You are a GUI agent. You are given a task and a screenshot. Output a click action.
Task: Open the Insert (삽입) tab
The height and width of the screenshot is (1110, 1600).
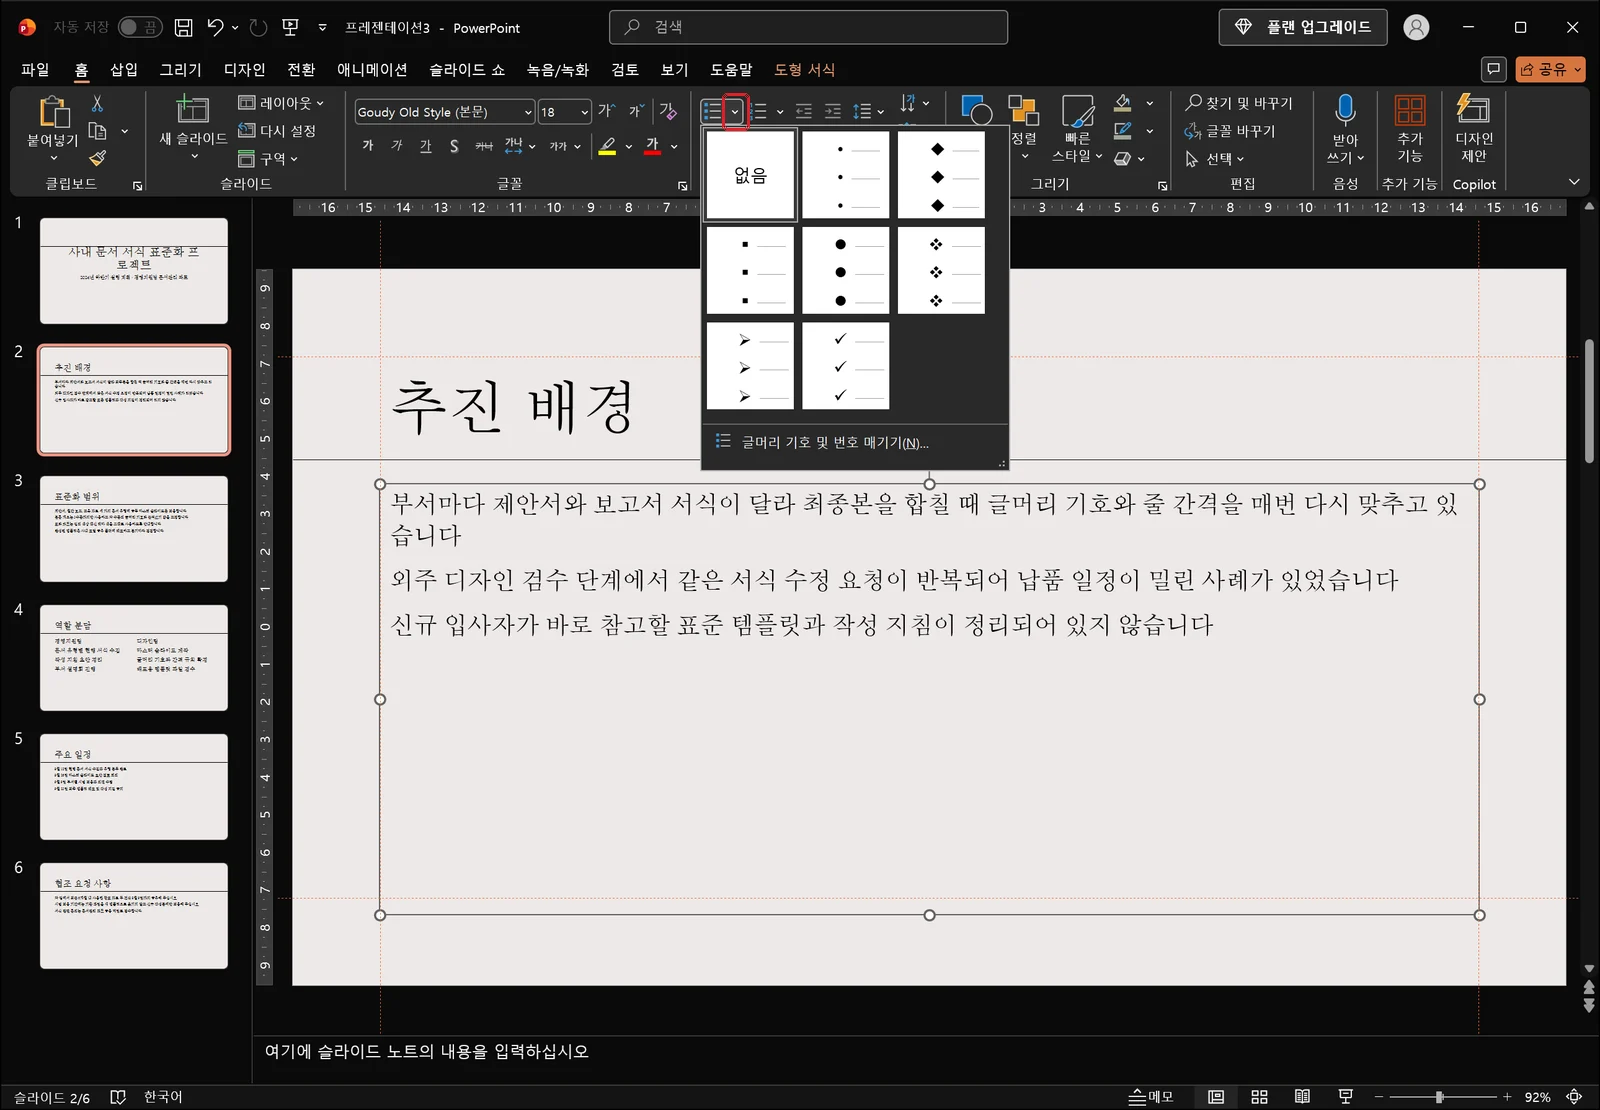[x=124, y=69]
